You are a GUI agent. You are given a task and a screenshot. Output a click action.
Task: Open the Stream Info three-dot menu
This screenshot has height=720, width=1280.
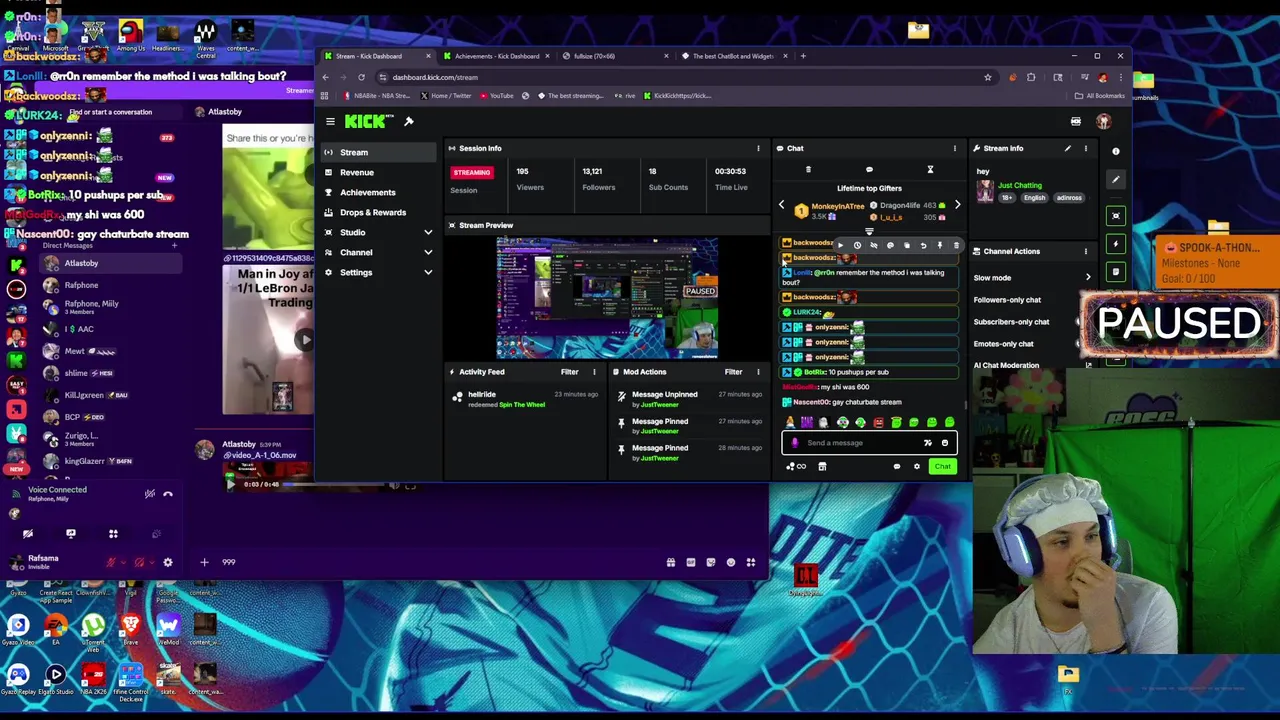coord(1085,148)
